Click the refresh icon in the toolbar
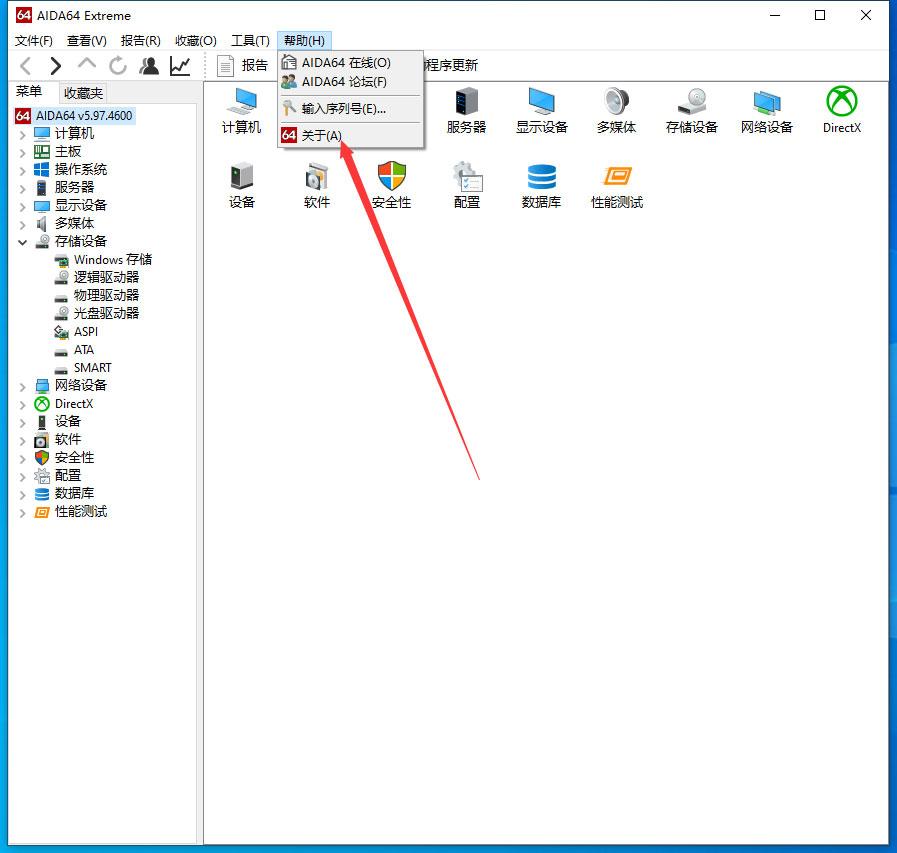Image resolution: width=897 pixels, height=853 pixels. (x=118, y=65)
